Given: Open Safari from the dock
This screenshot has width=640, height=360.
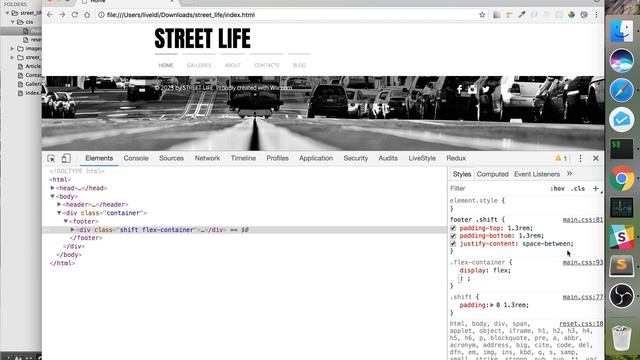Looking at the screenshot, I should [x=622, y=90].
